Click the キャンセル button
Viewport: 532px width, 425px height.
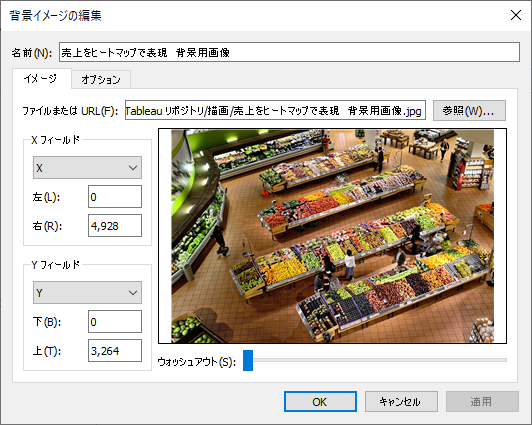401,402
